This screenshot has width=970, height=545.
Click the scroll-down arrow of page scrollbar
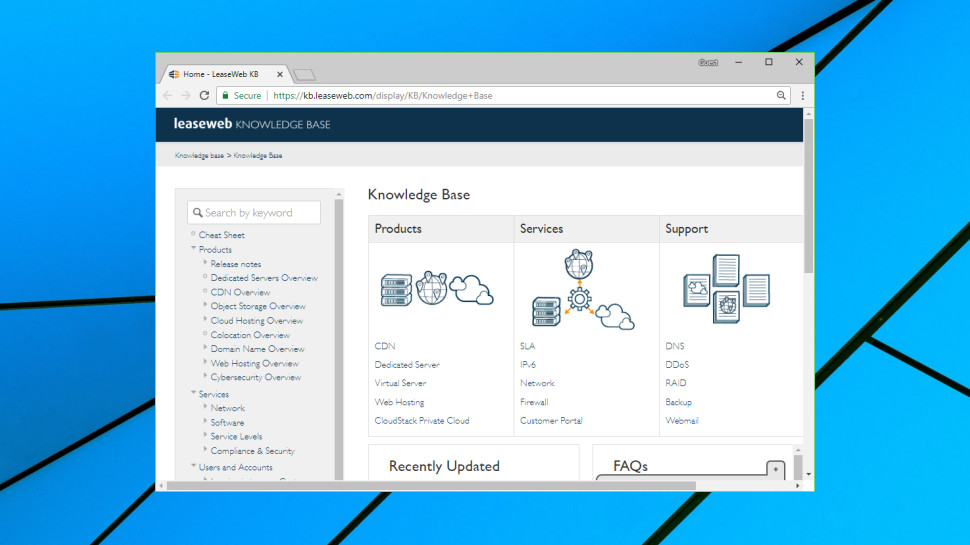[x=809, y=474]
